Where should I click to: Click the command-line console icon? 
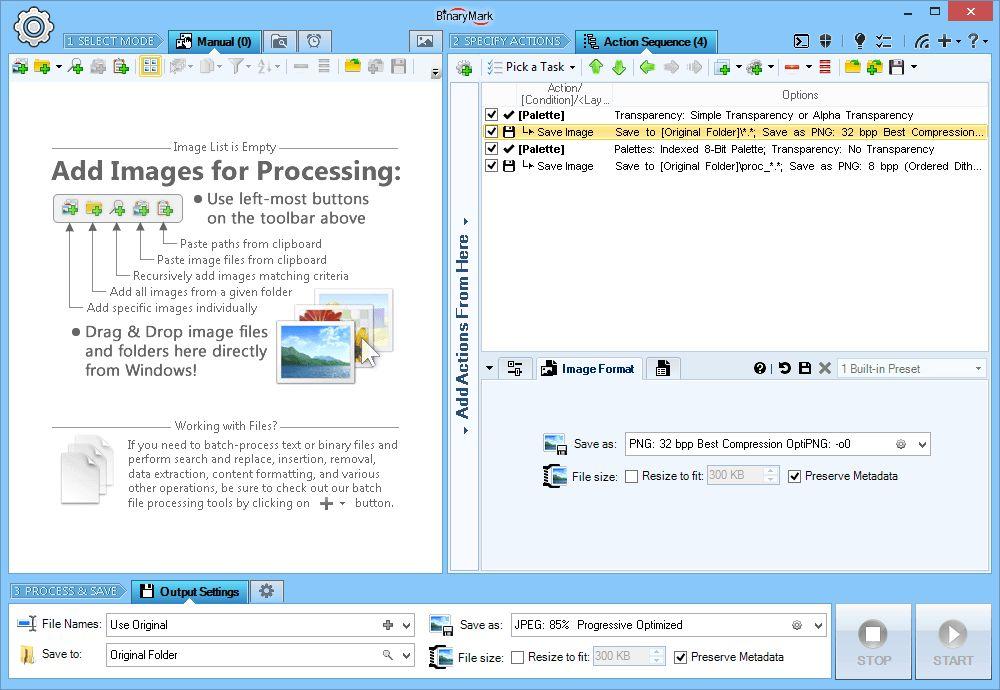801,41
